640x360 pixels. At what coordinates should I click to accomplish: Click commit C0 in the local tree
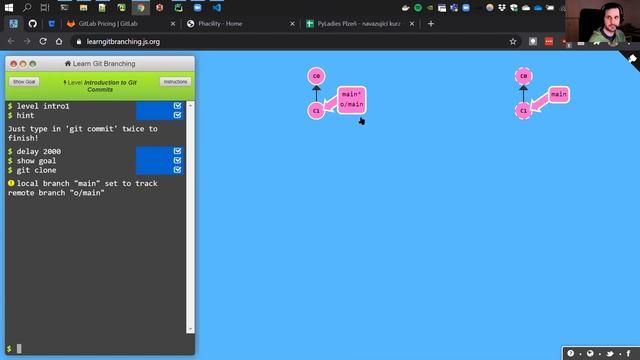316,76
